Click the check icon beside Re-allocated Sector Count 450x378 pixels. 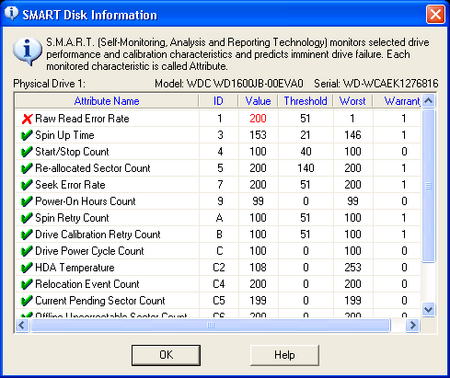[27, 168]
